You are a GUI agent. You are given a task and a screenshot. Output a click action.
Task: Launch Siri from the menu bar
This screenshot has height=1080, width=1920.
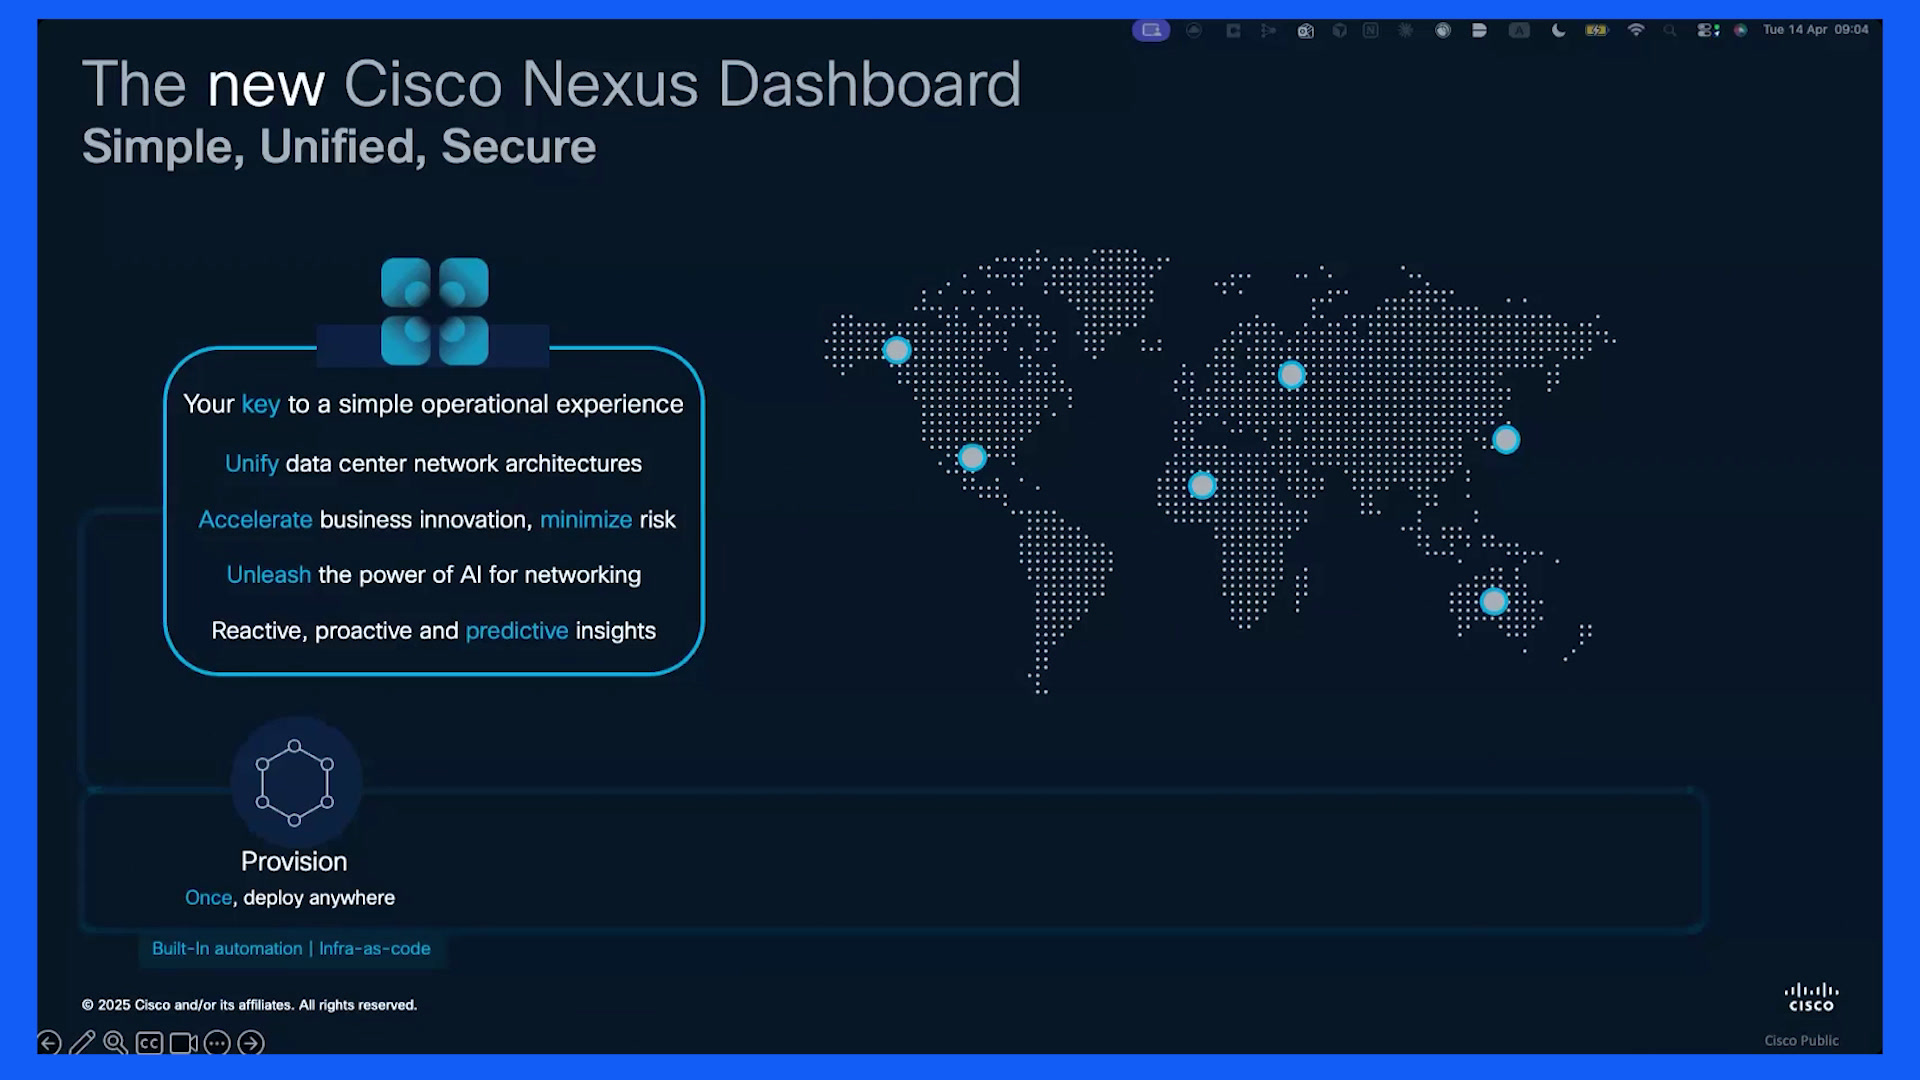point(1741,30)
